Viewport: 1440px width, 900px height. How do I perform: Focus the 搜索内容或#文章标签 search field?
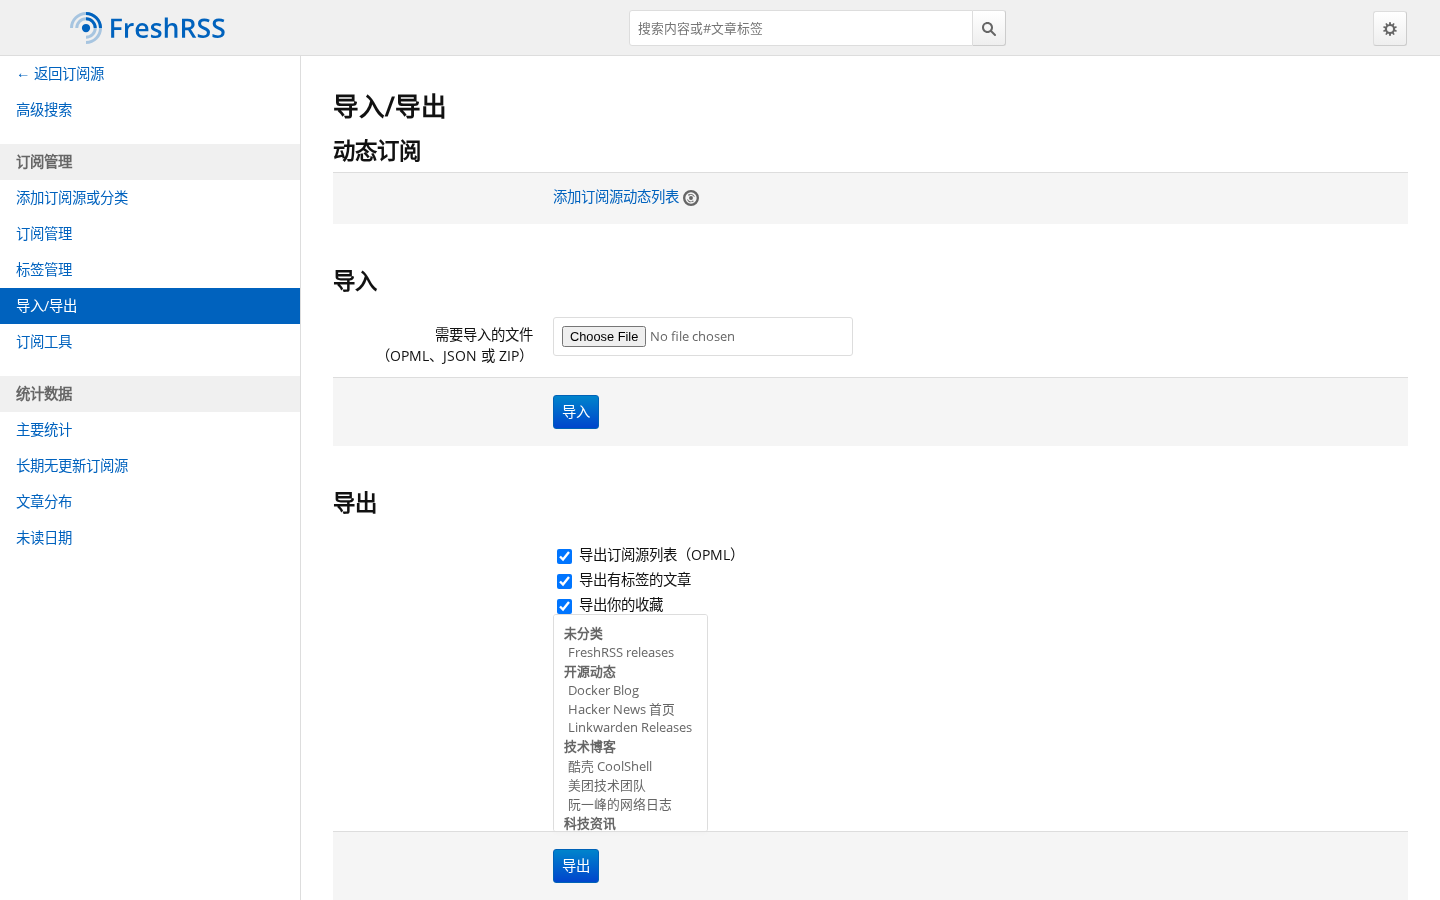[x=800, y=28]
